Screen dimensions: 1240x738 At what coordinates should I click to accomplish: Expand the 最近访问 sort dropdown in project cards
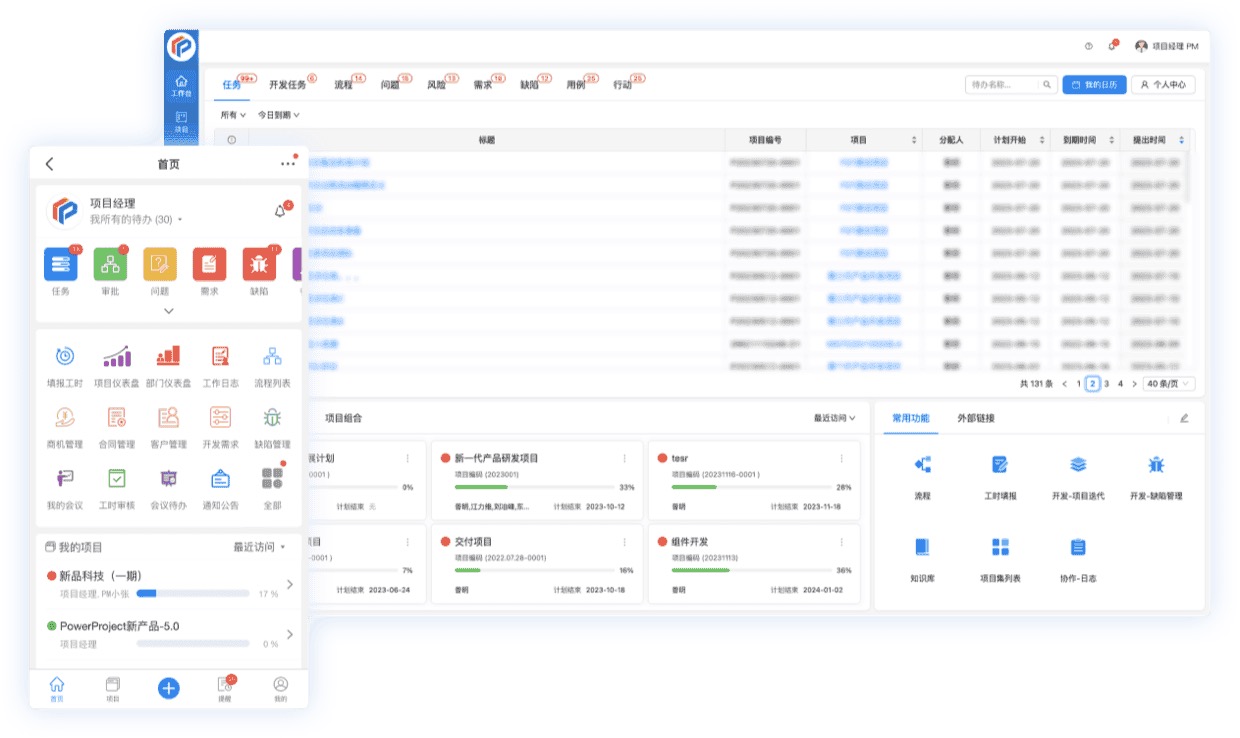click(834, 418)
